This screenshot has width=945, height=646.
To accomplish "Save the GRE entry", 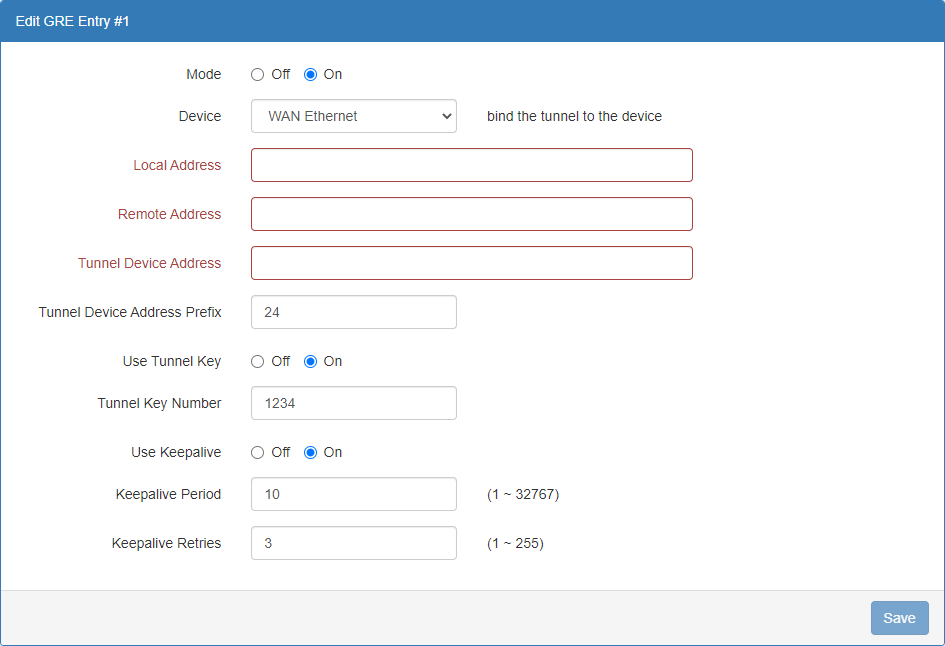I will tap(899, 618).
